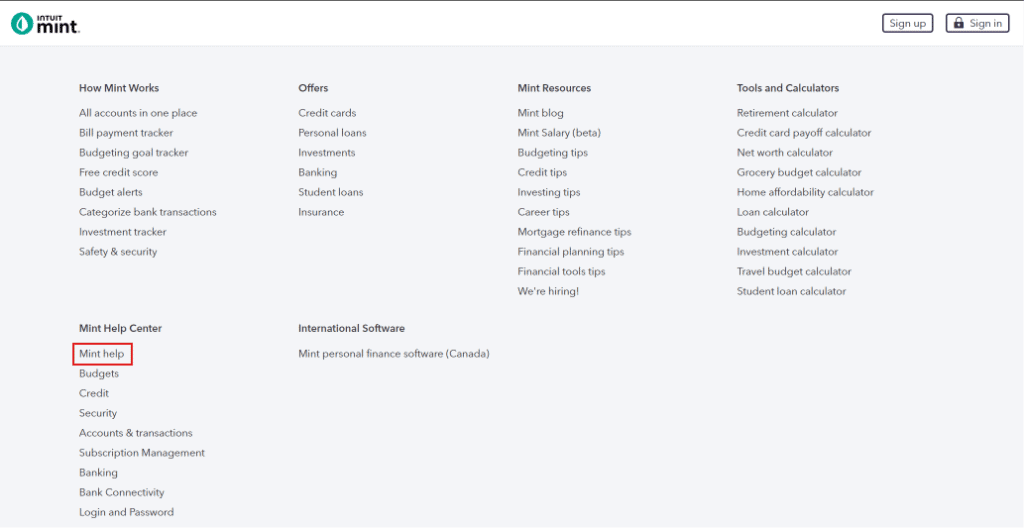Open the Mint blog link

click(540, 113)
